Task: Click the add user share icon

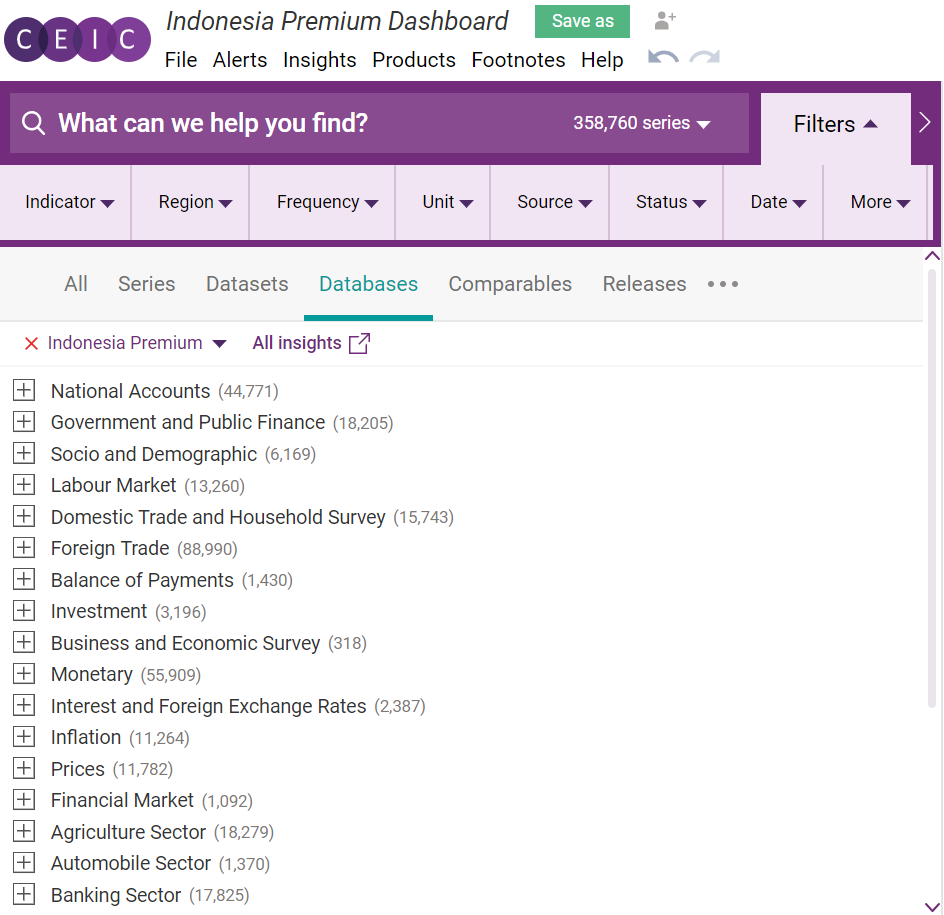Action: tap(665, 20)
